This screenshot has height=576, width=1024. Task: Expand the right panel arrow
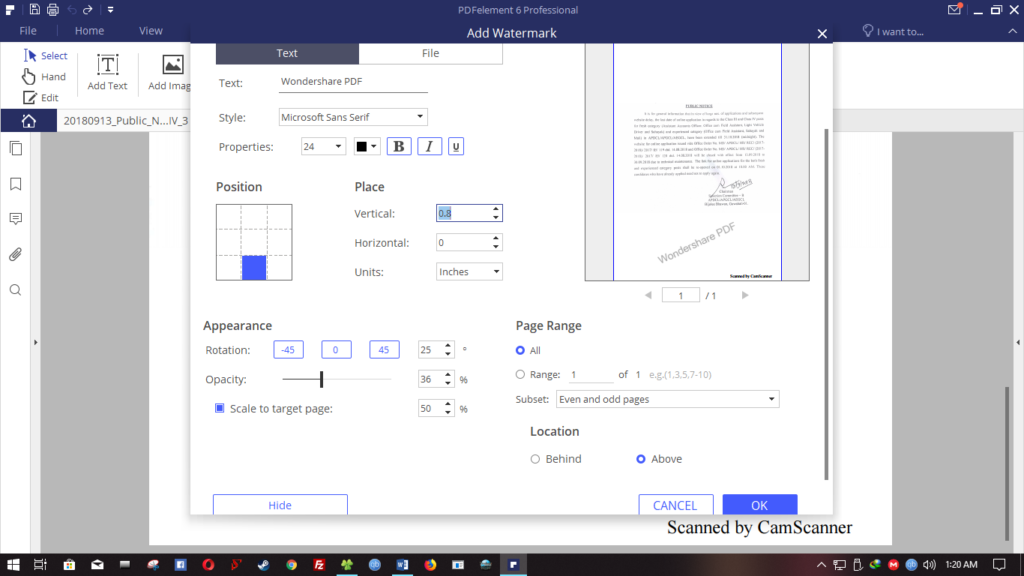coord(1017,342)
